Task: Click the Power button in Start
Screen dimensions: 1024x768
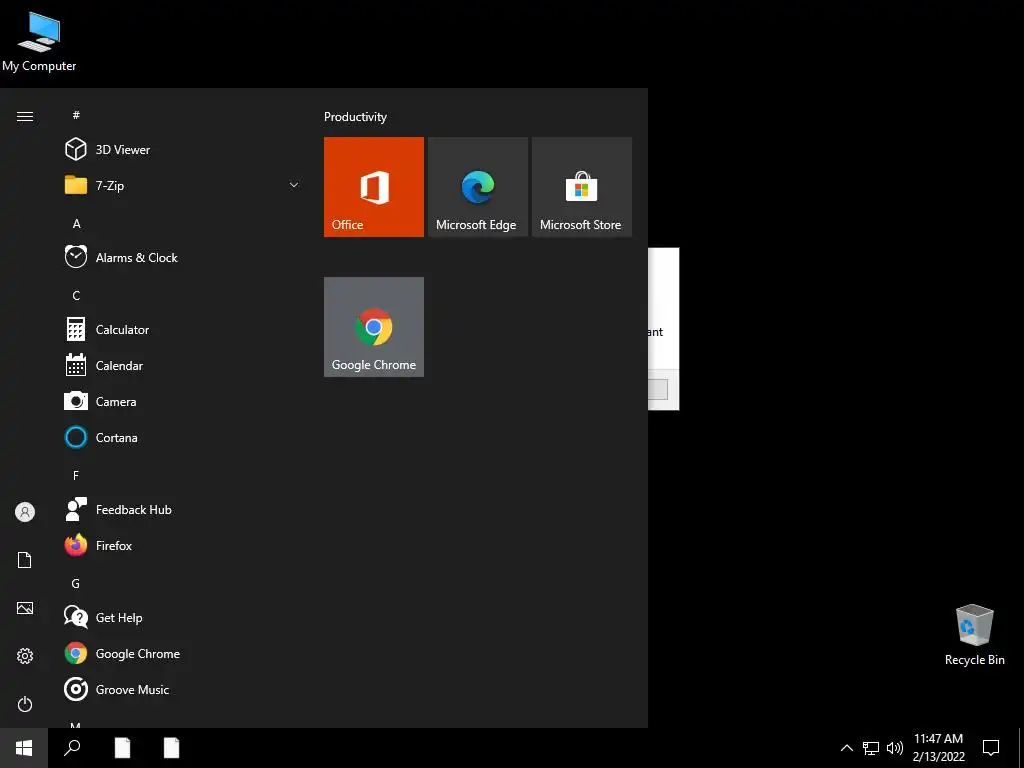Action: click(25, 704)
